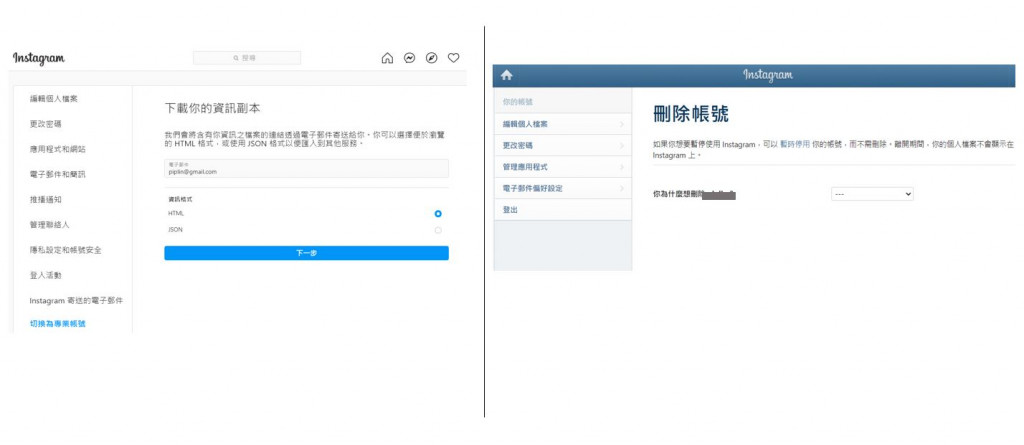Viewport: 1024px width, 445px height.
Task: Click the 資訊格式 label
Action: (x=180, y=199)
